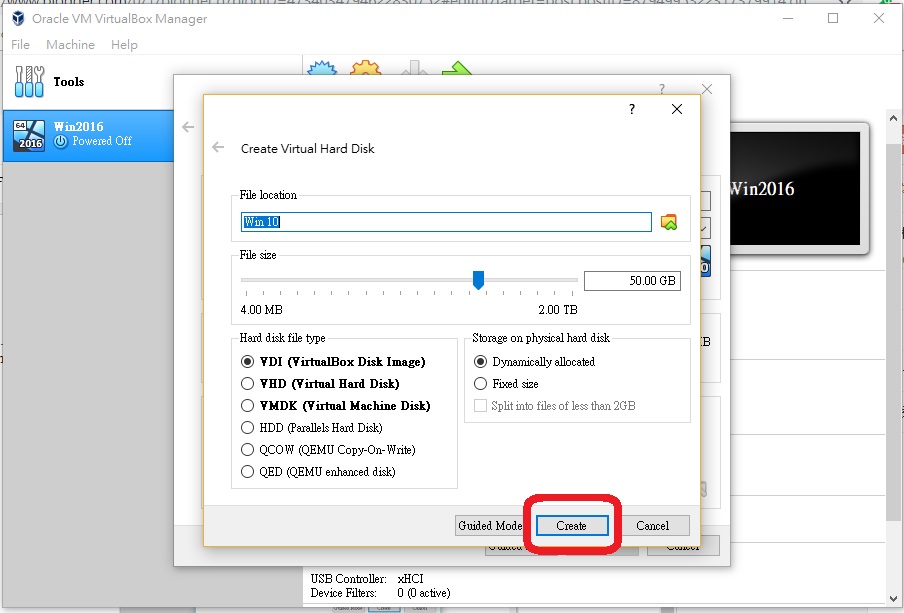The width and height of the screenshot is (904, 613).
Task: Select HDD (Parallels Hard Disk) type
Action: coord(311,427)
